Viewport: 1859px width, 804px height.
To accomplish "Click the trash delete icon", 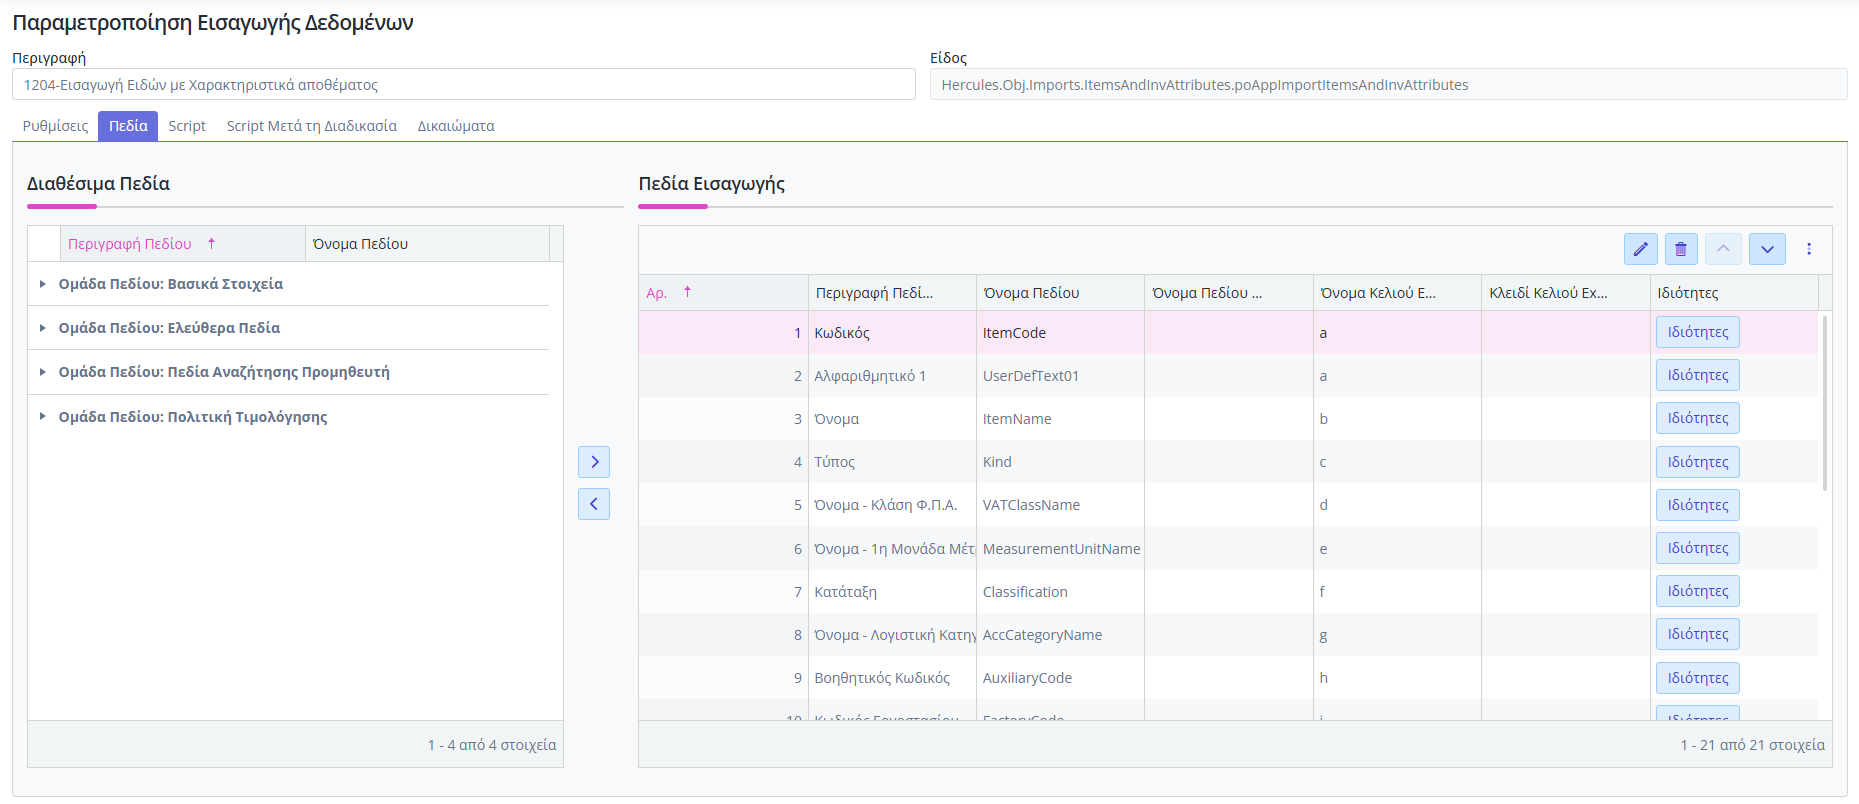I will [x=1681, y=249].
